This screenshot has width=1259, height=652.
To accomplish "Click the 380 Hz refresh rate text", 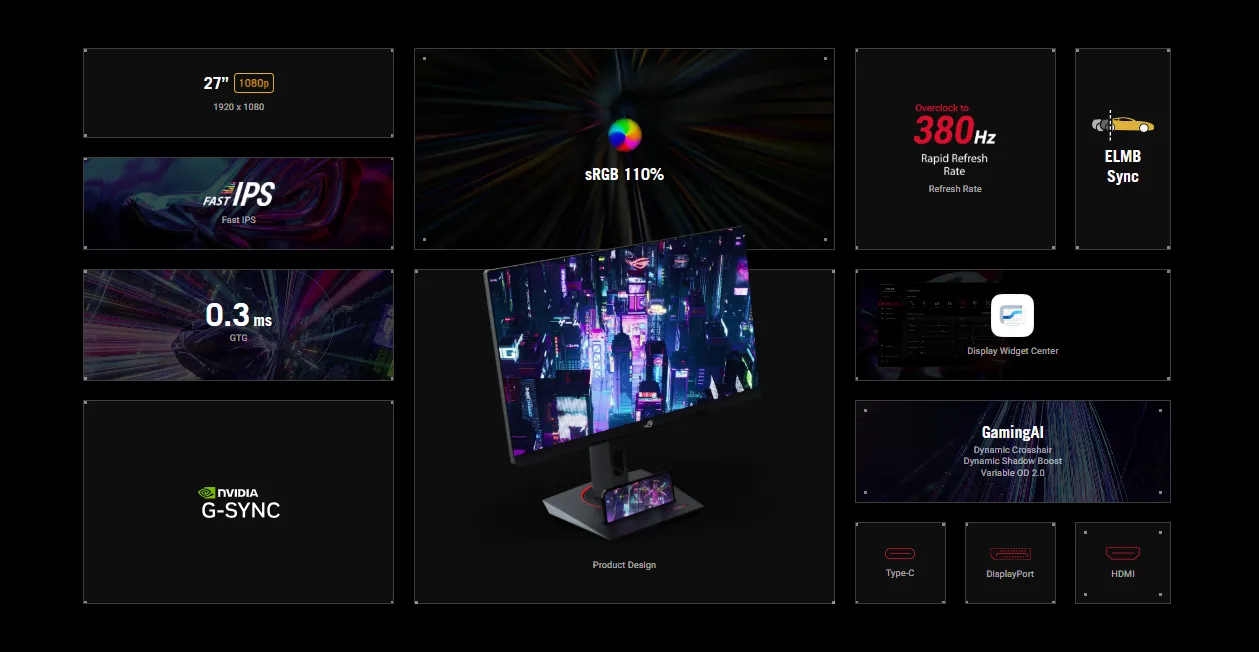I will [x=955, y=130].
